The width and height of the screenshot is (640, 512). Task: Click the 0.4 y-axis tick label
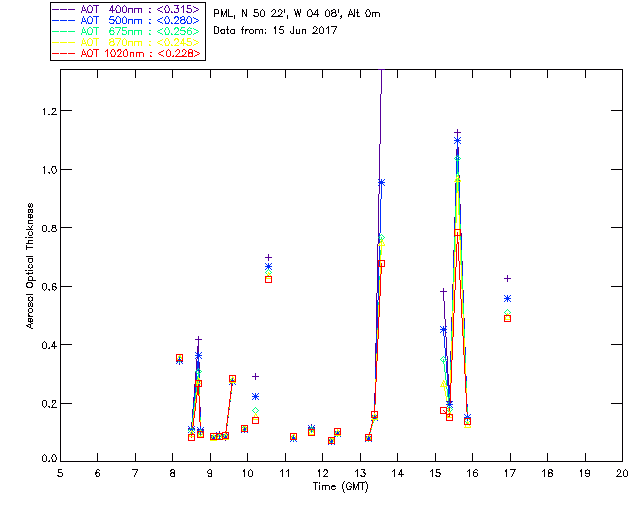(49, 345)
